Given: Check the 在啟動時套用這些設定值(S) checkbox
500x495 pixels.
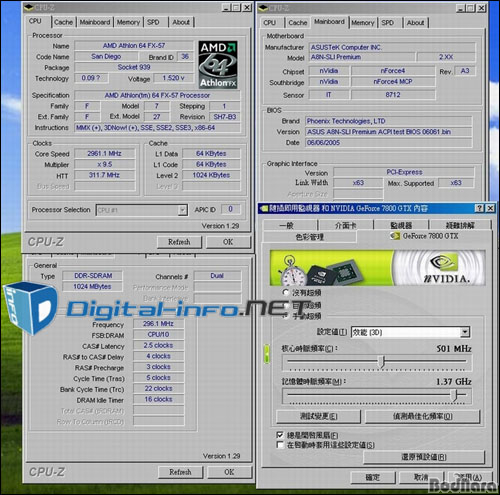Looking at the screenshot, I should pyautogui.click(x=280, y=445).
